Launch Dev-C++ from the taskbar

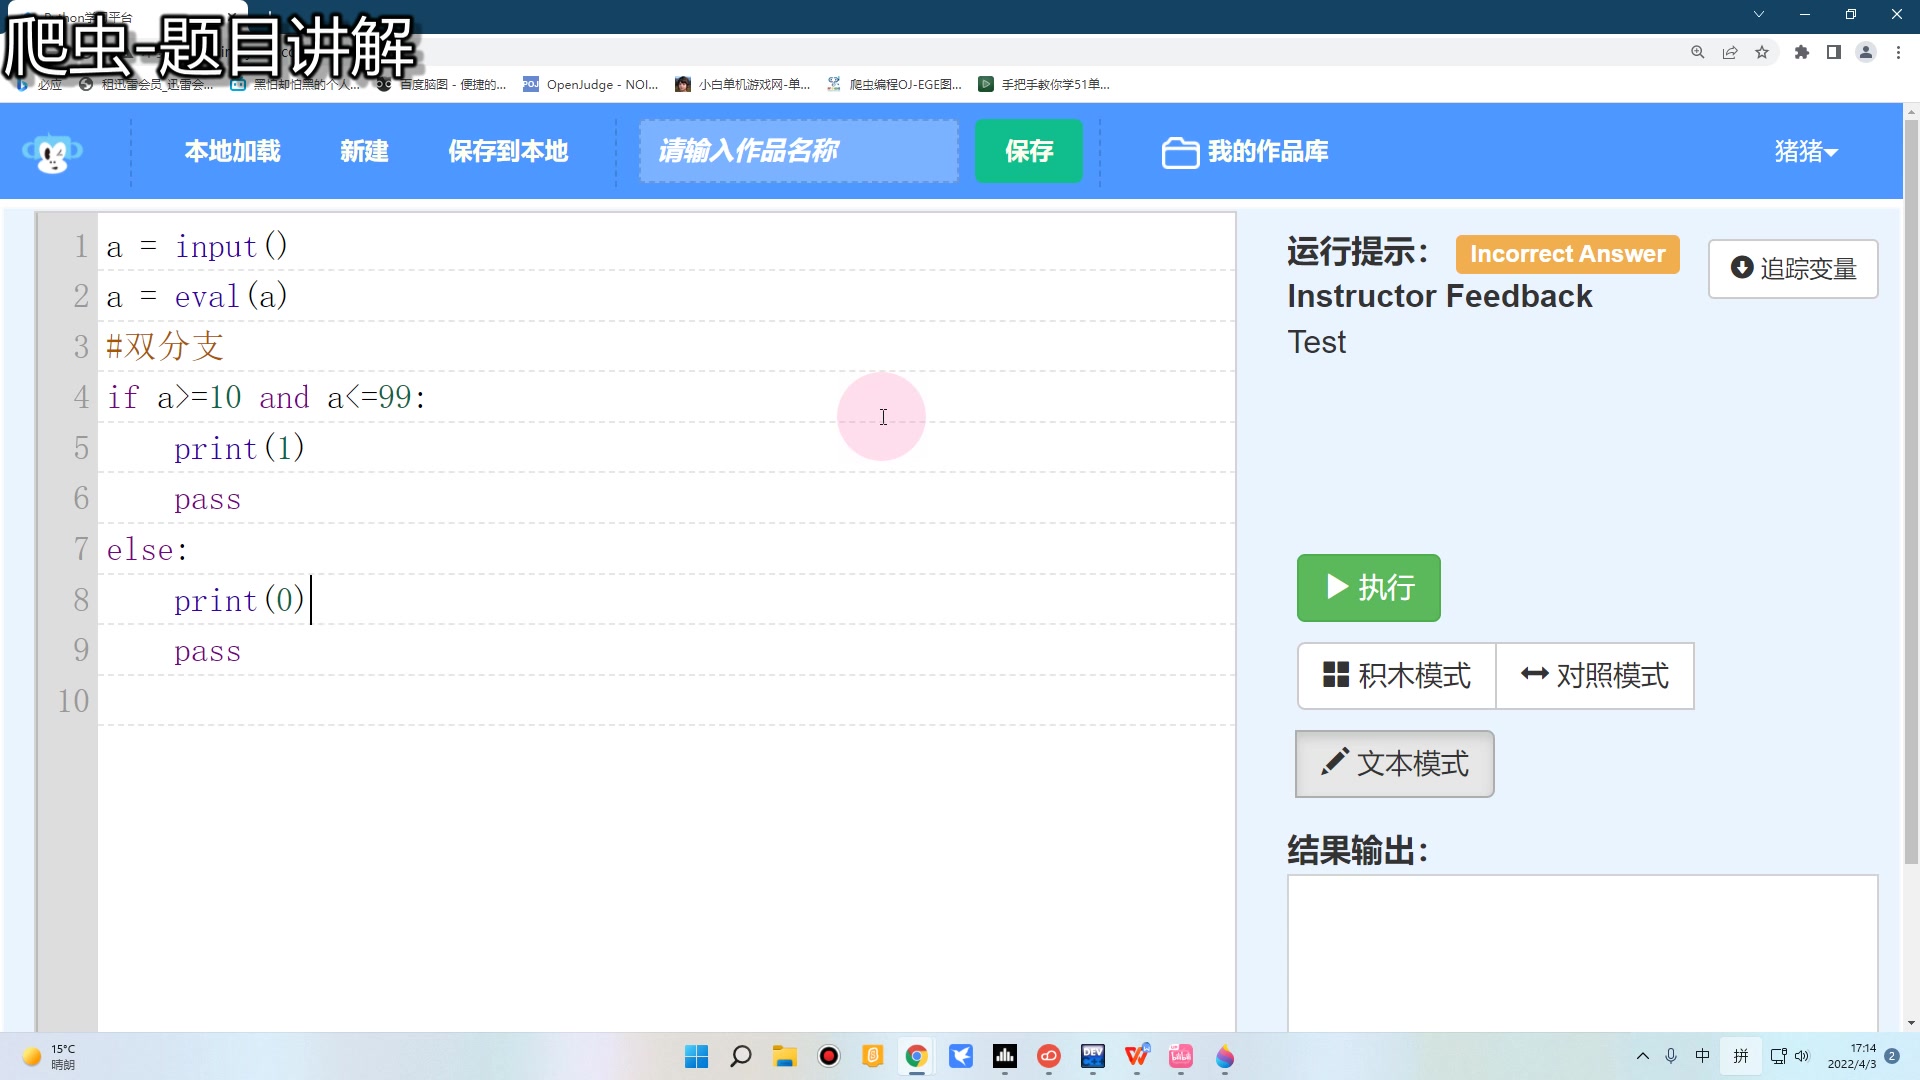1093,1056
